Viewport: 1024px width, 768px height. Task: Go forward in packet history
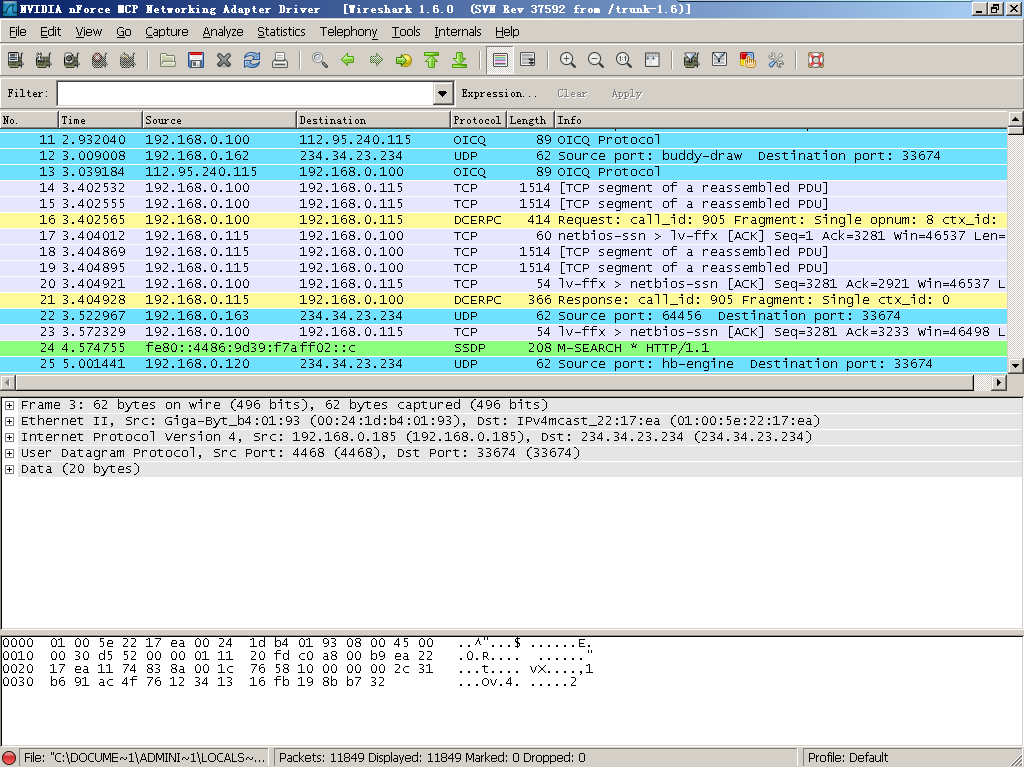[376, 60]
